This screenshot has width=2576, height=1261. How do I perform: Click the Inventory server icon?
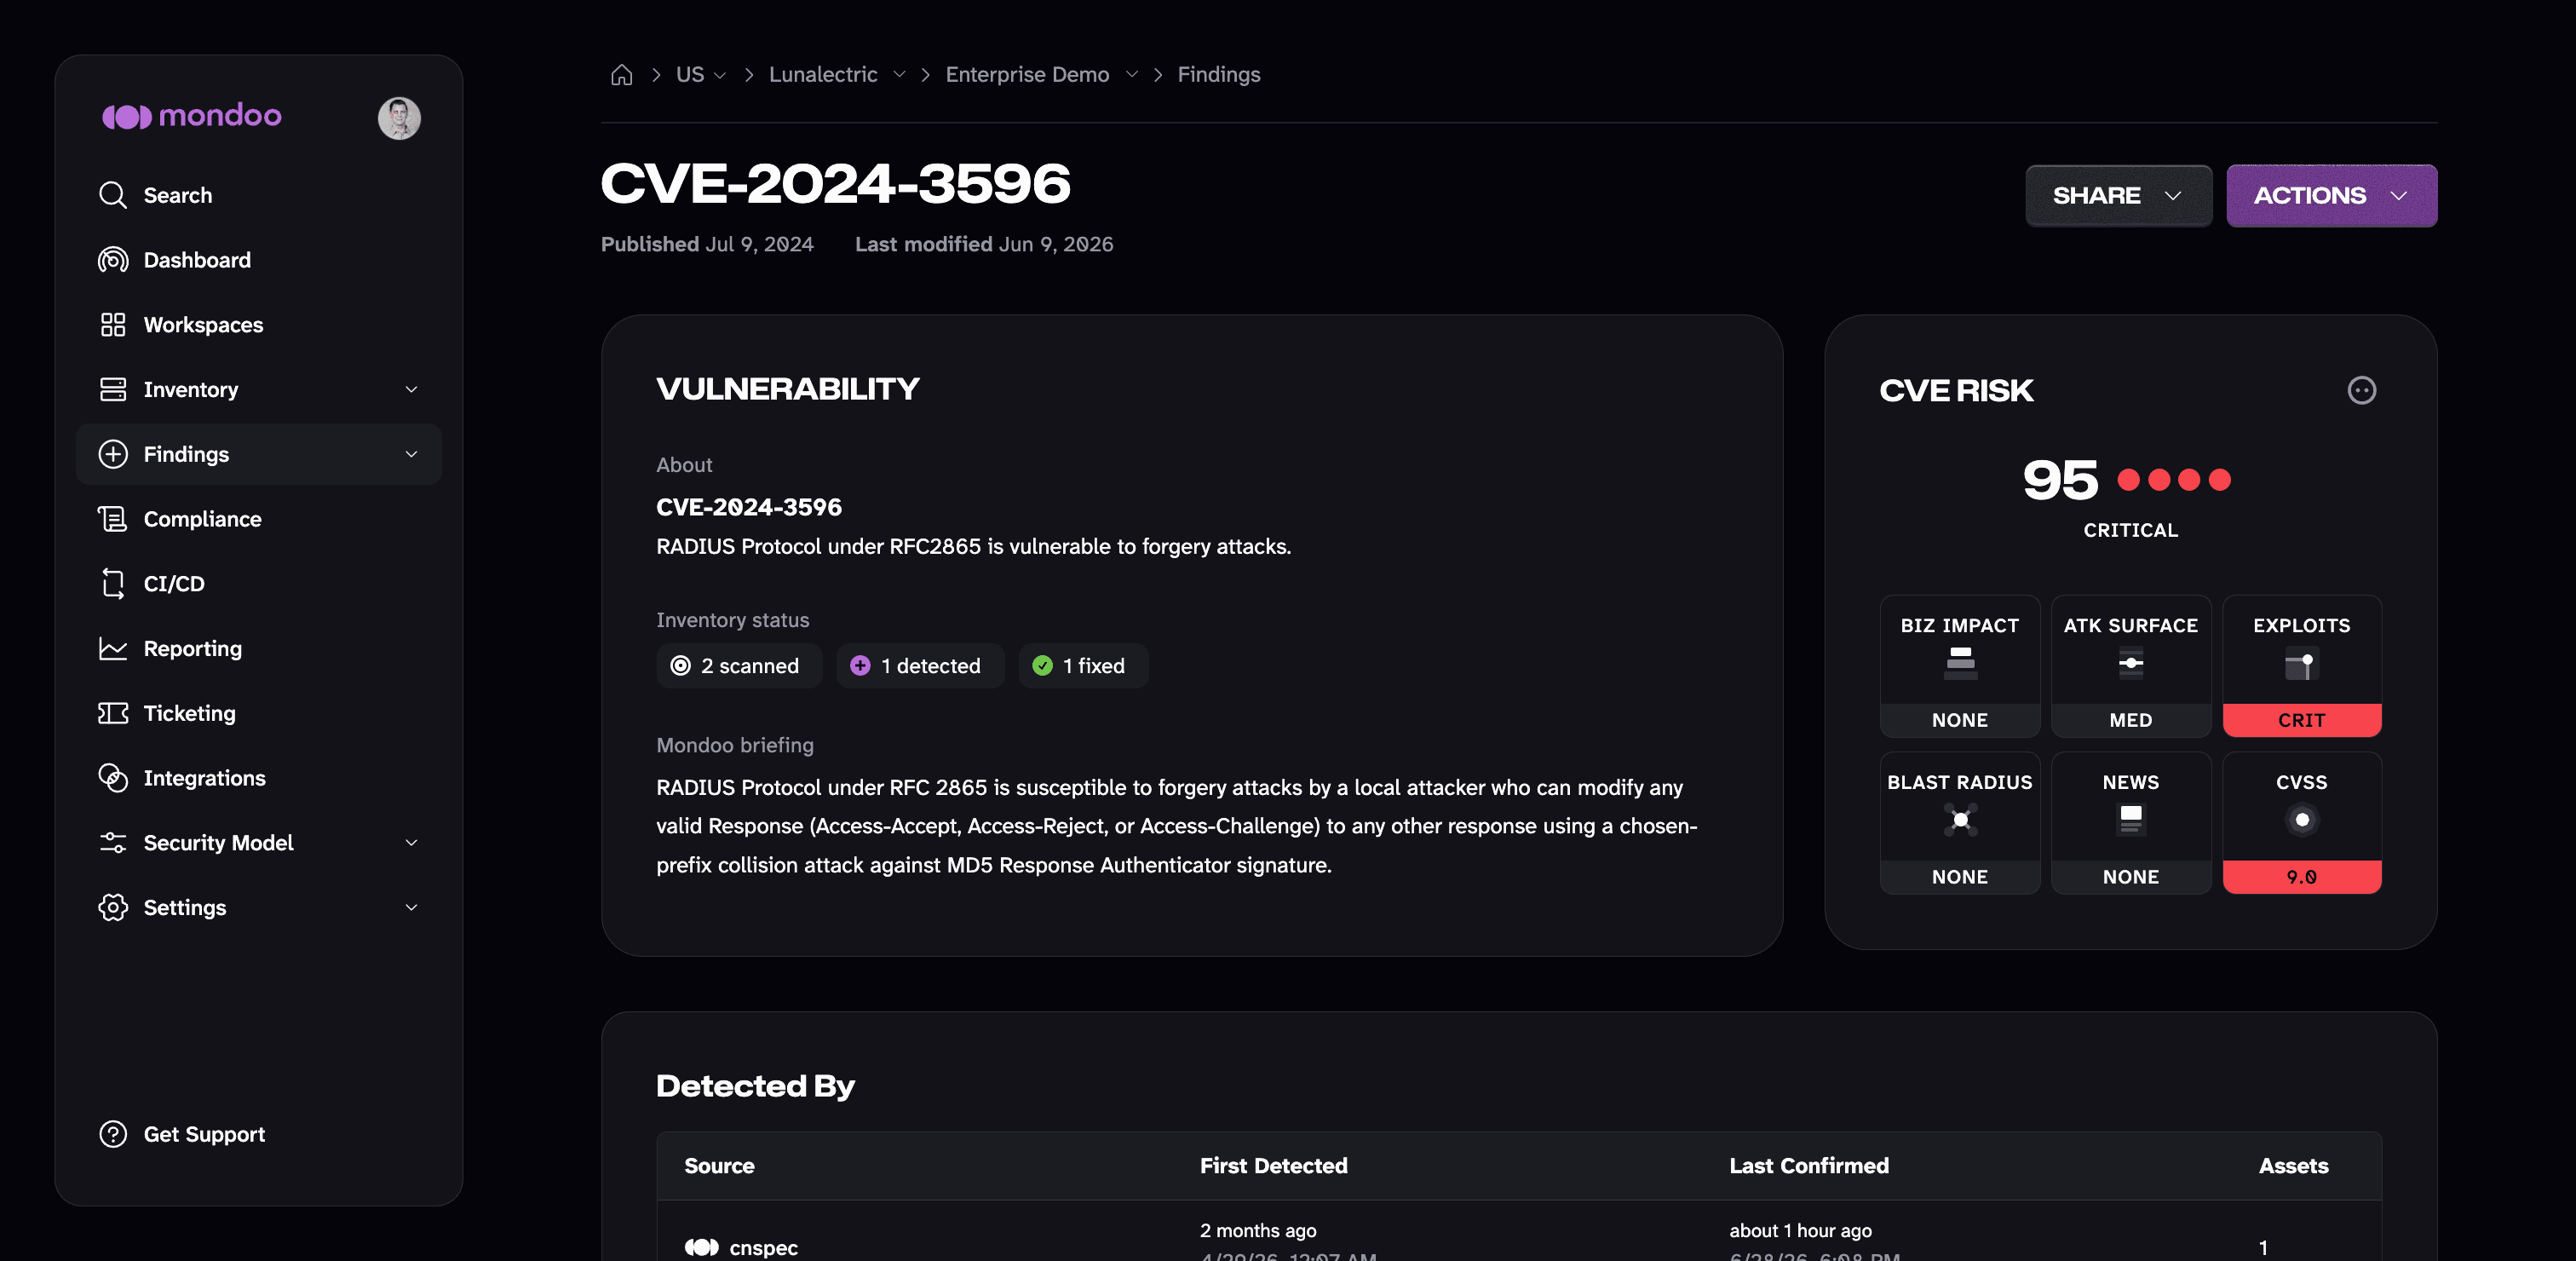click(113, 389)
